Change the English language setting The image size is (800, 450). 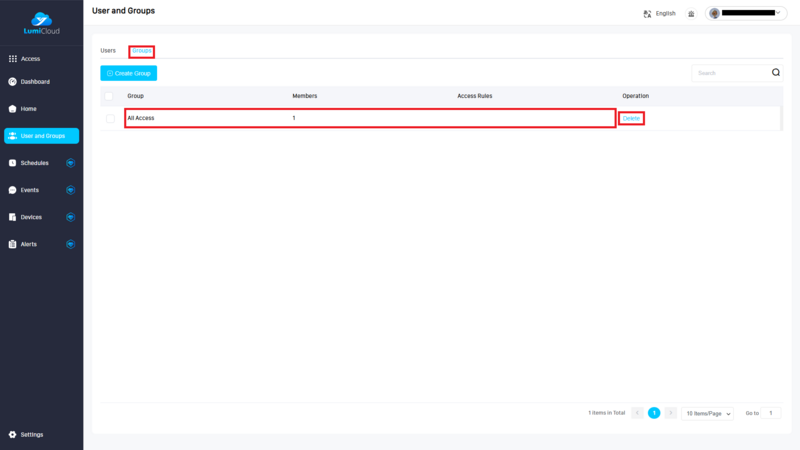pyautogui.click(x=665, y=13)
